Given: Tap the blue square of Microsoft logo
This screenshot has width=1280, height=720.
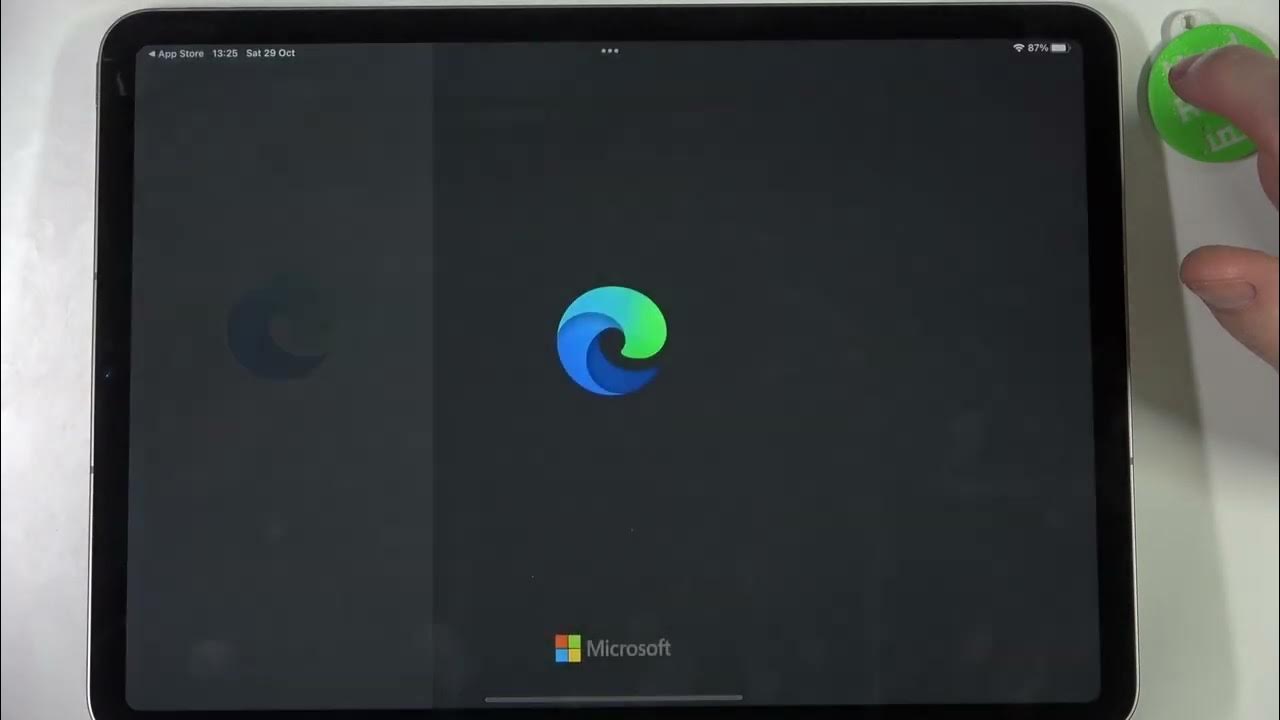Looking at the screenshot, I should pos(561,655).
